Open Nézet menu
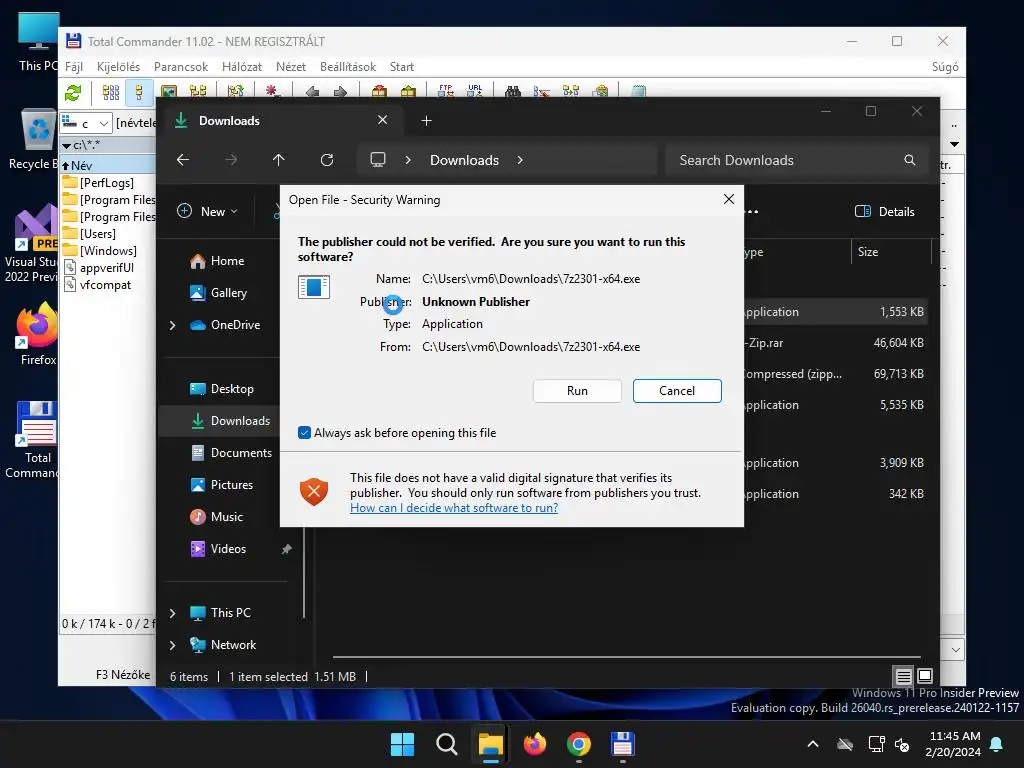This screenshot has width=1024, height=768. coord(291,67)
